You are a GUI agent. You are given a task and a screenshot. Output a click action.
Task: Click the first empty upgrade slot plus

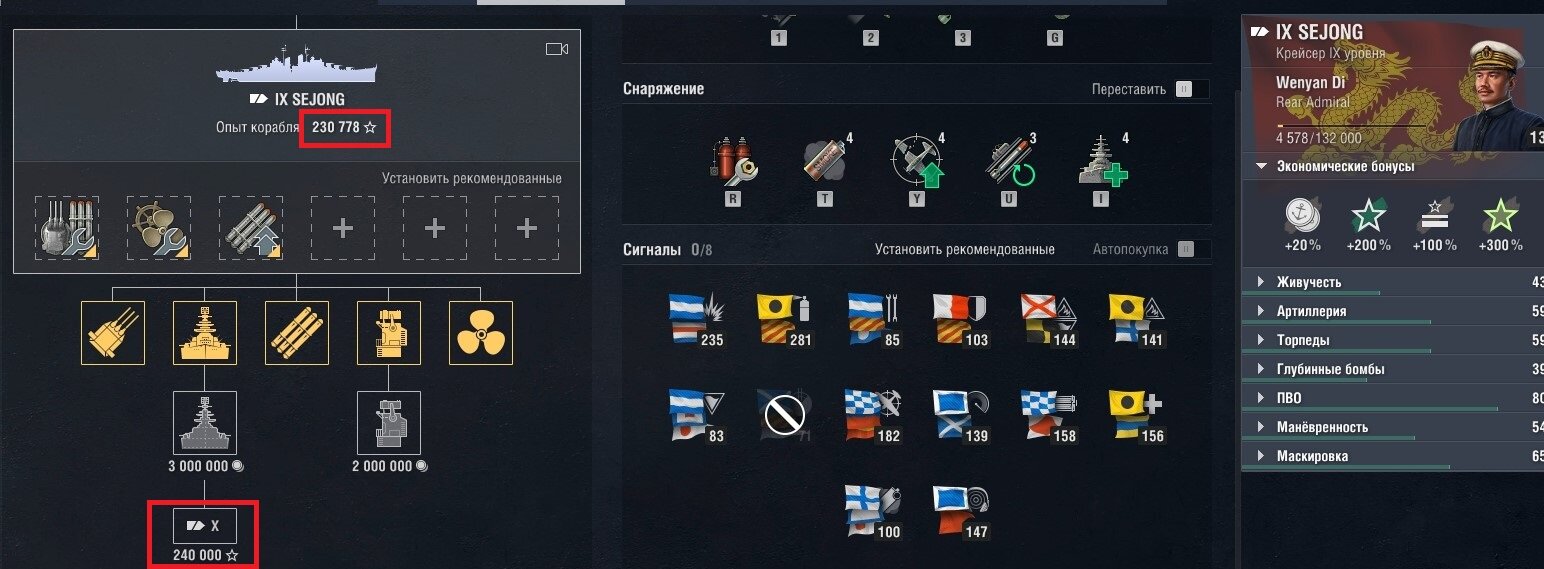pos(343,229)
